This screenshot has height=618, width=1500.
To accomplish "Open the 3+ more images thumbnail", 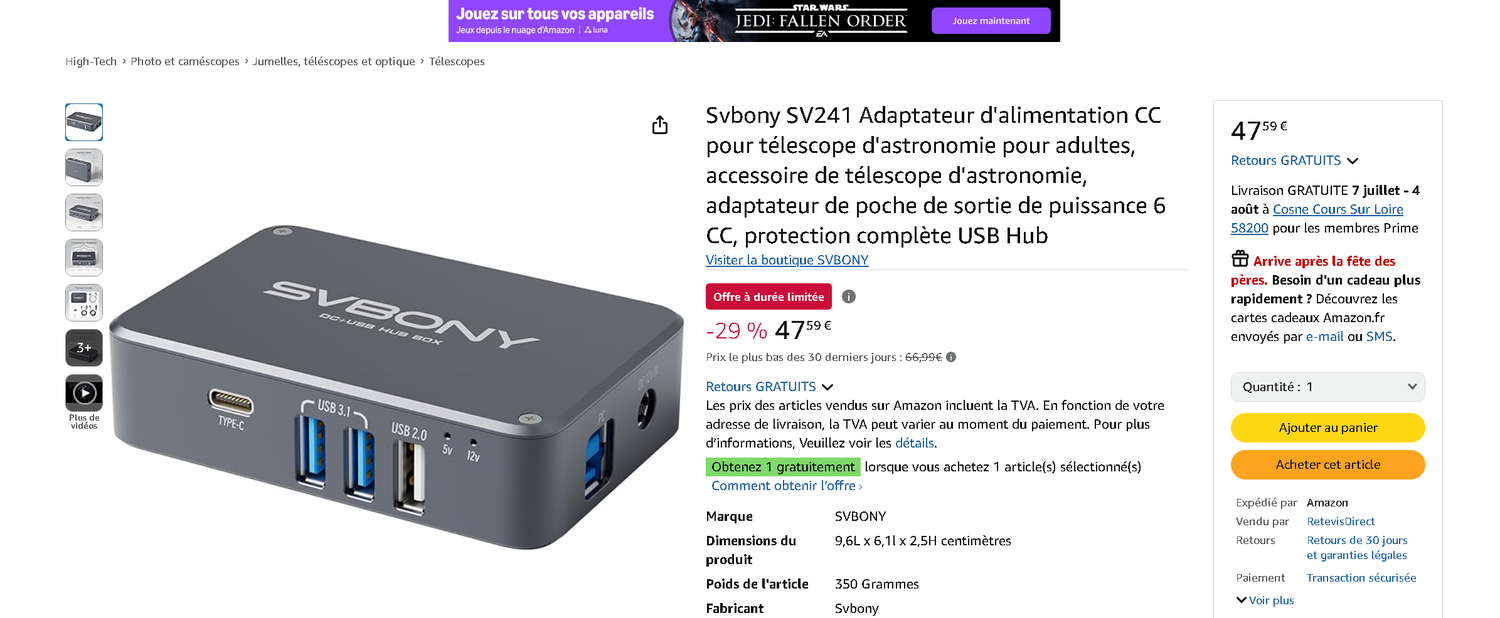I will pos(84,348).
